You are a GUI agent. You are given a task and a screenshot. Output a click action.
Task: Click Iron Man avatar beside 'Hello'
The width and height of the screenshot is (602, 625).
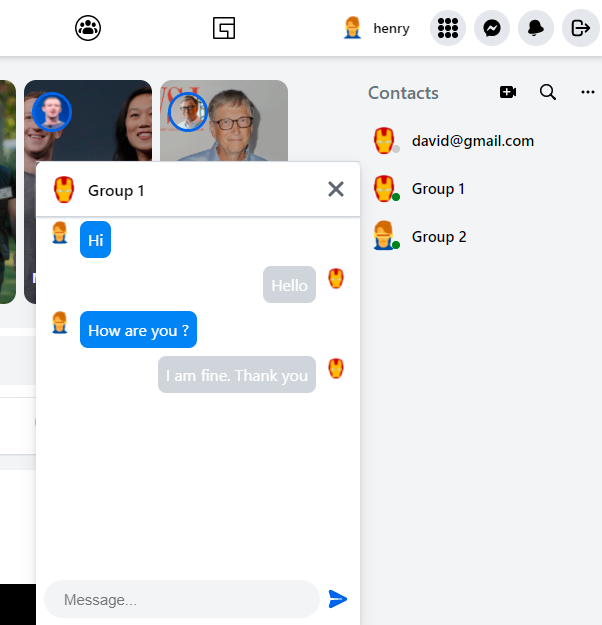tap(336, 278)
